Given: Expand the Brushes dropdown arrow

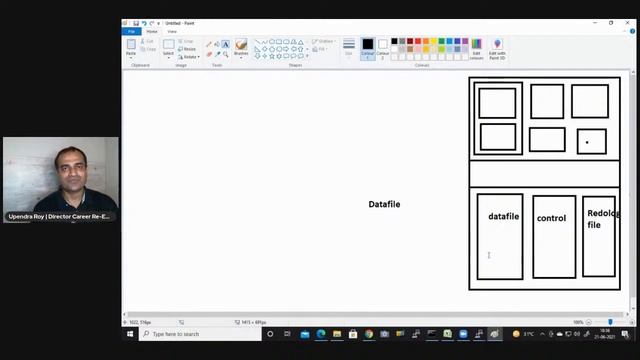Looking at the screenshot, I should [241, 58].
